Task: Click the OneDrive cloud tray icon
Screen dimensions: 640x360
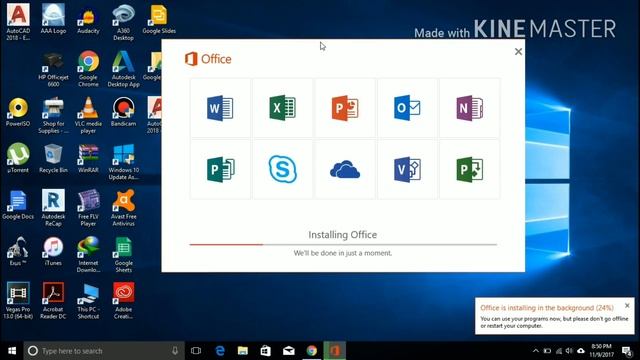Action: [580, 351]
